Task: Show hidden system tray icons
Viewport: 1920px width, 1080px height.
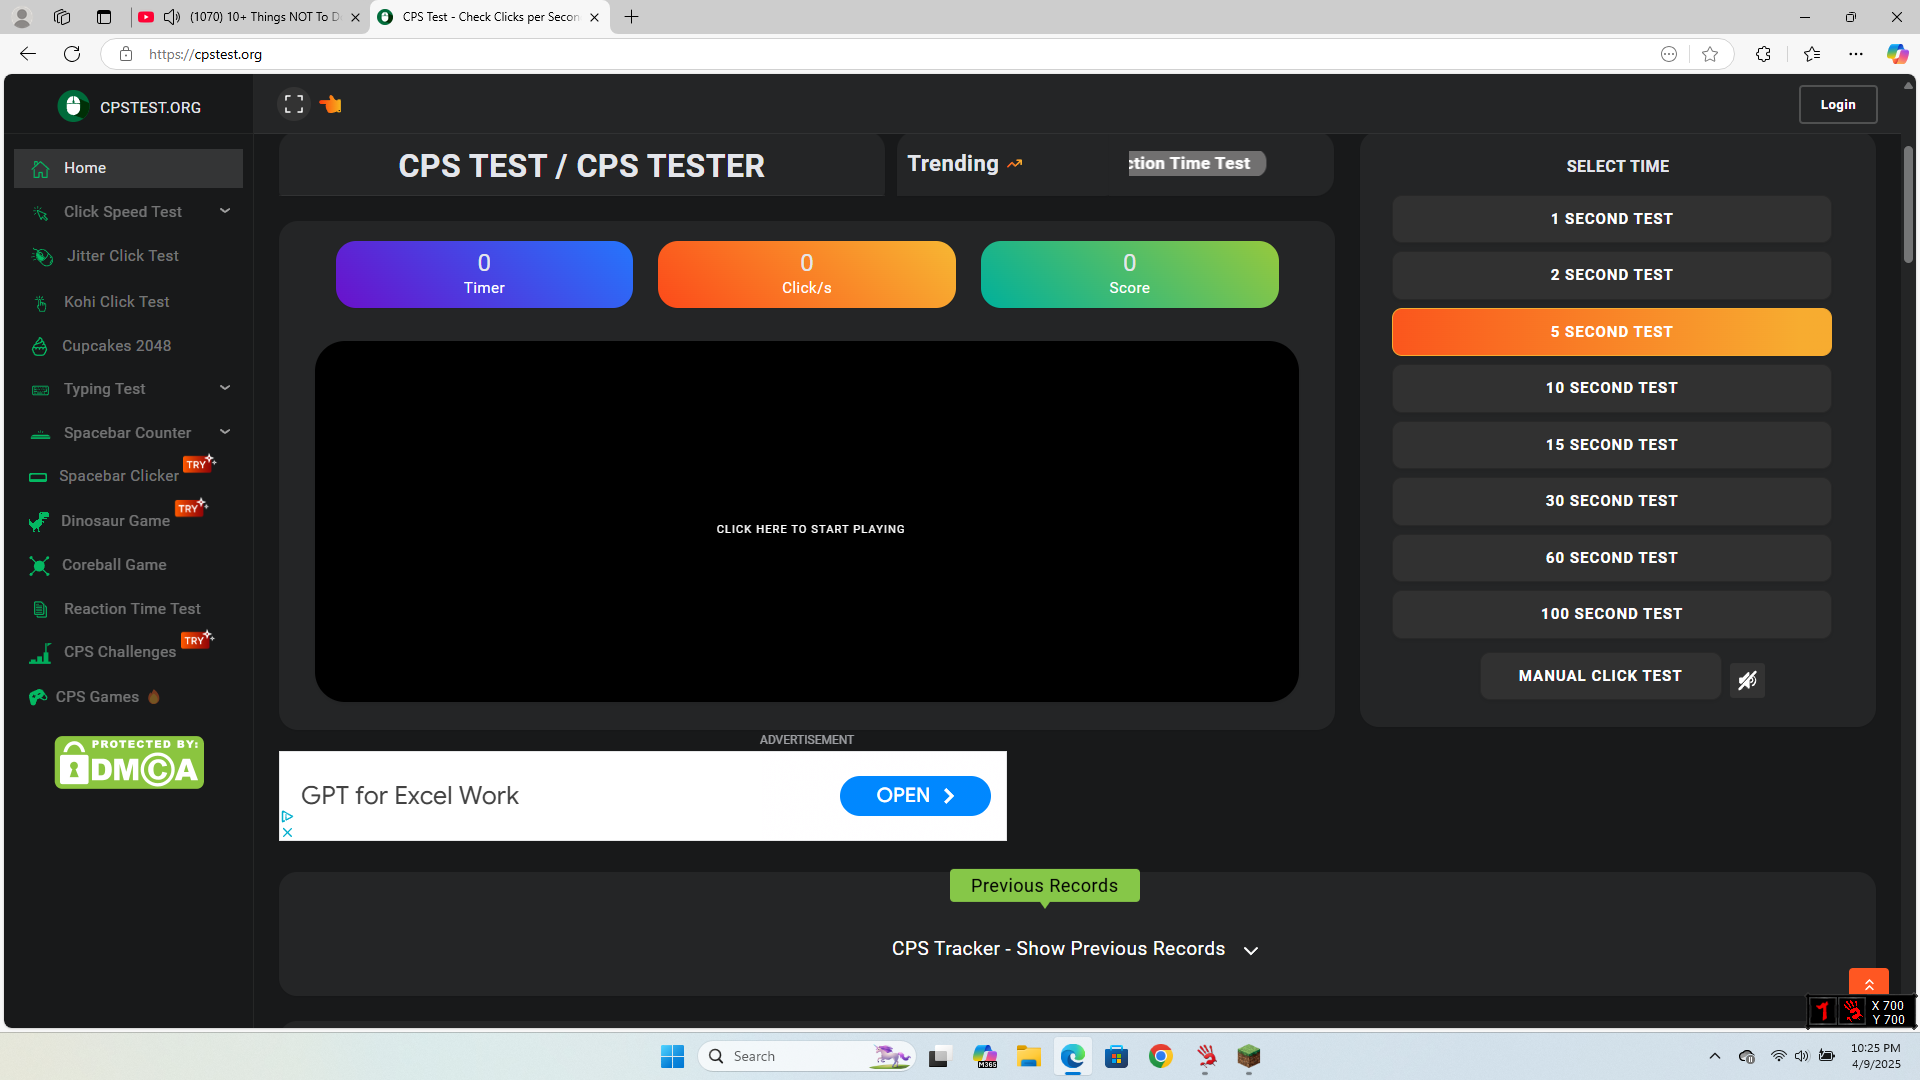Action: point(1715,1056)
